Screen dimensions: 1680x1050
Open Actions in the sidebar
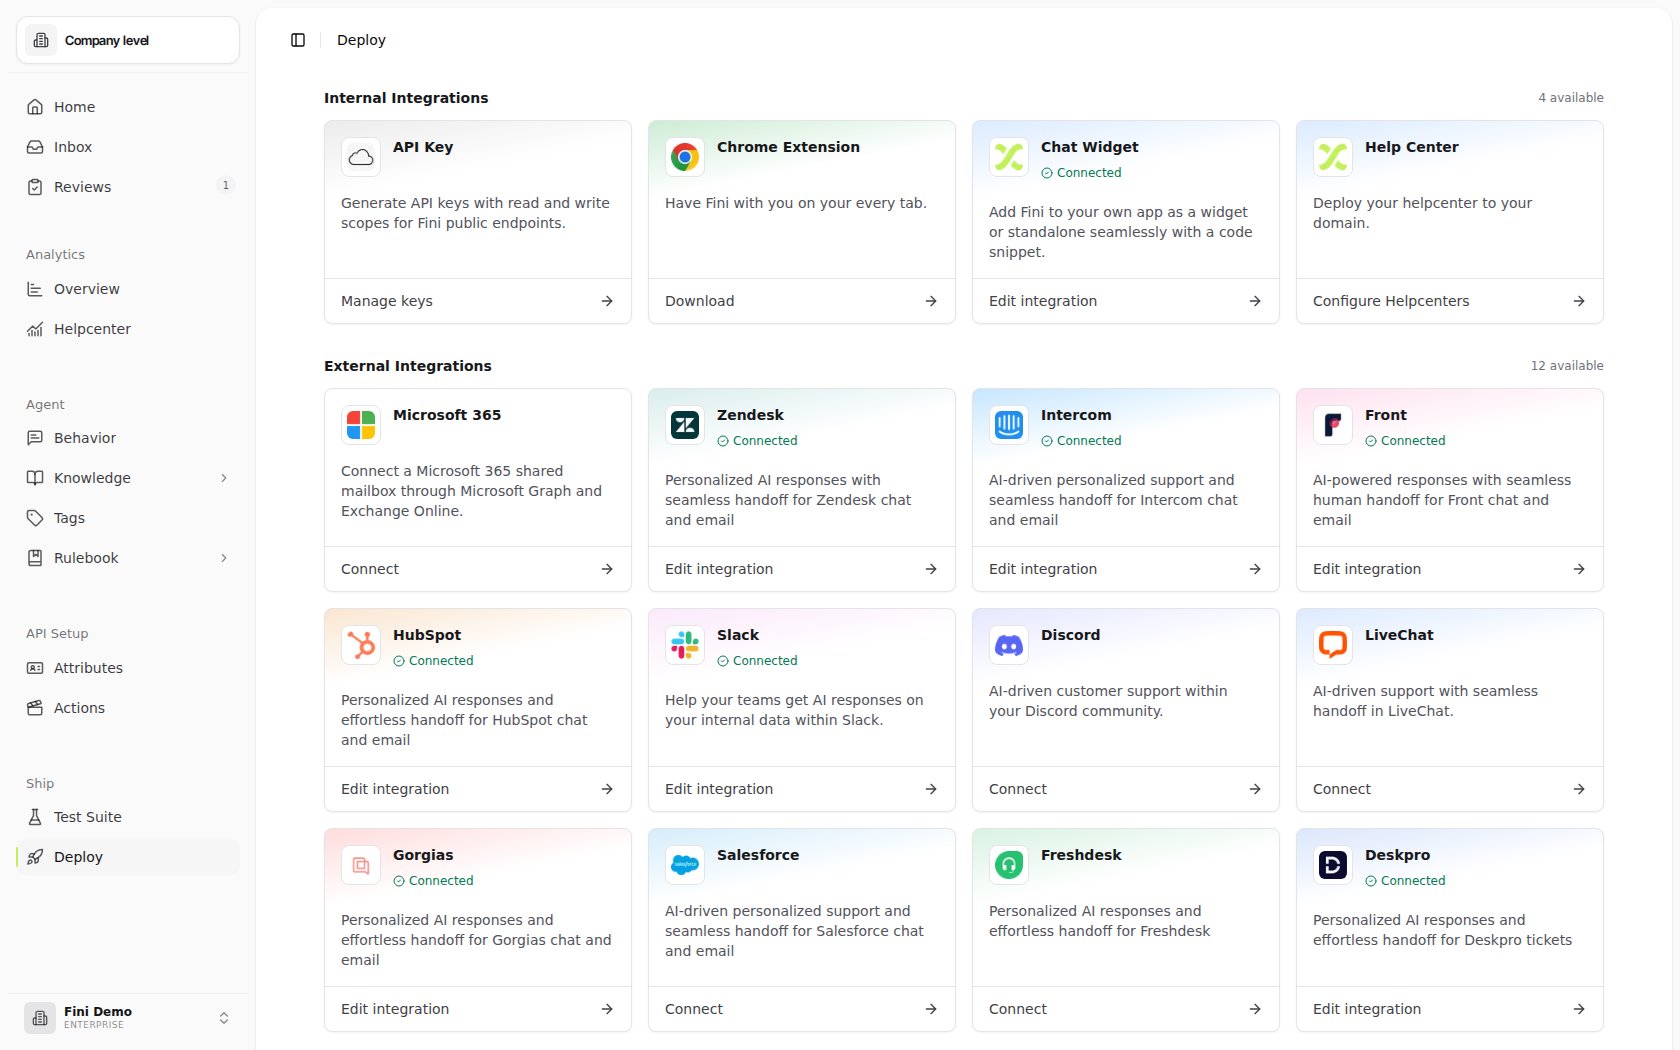pos(128,708)
